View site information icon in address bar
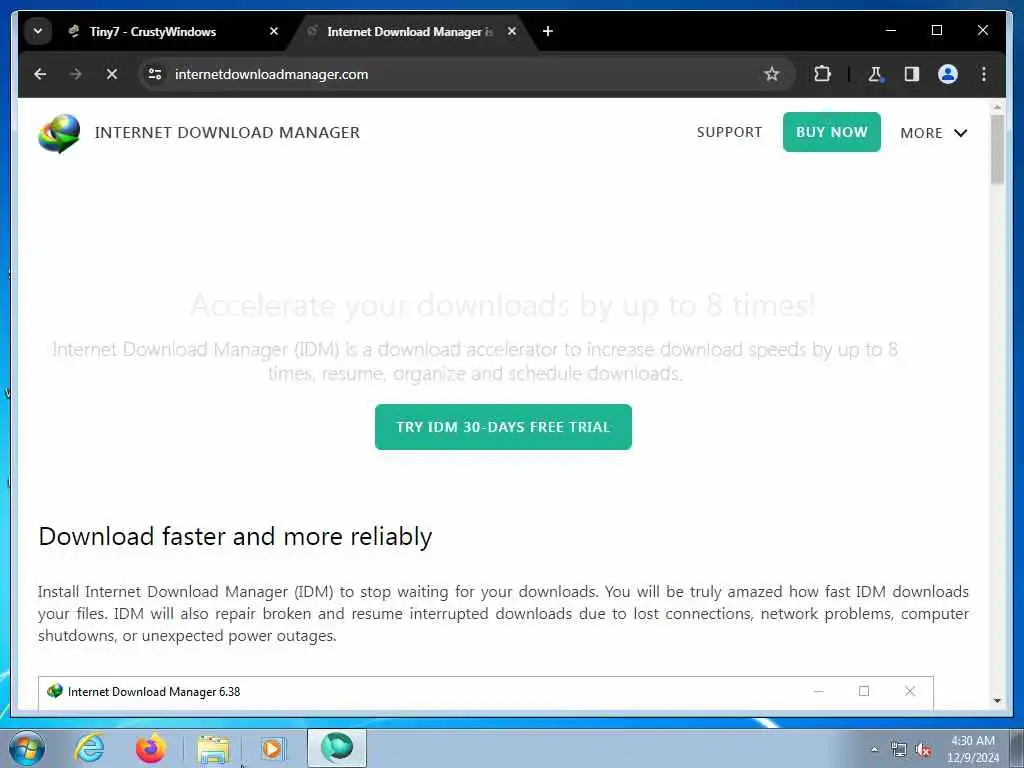Screen dimensions: 1024x768 155,74
